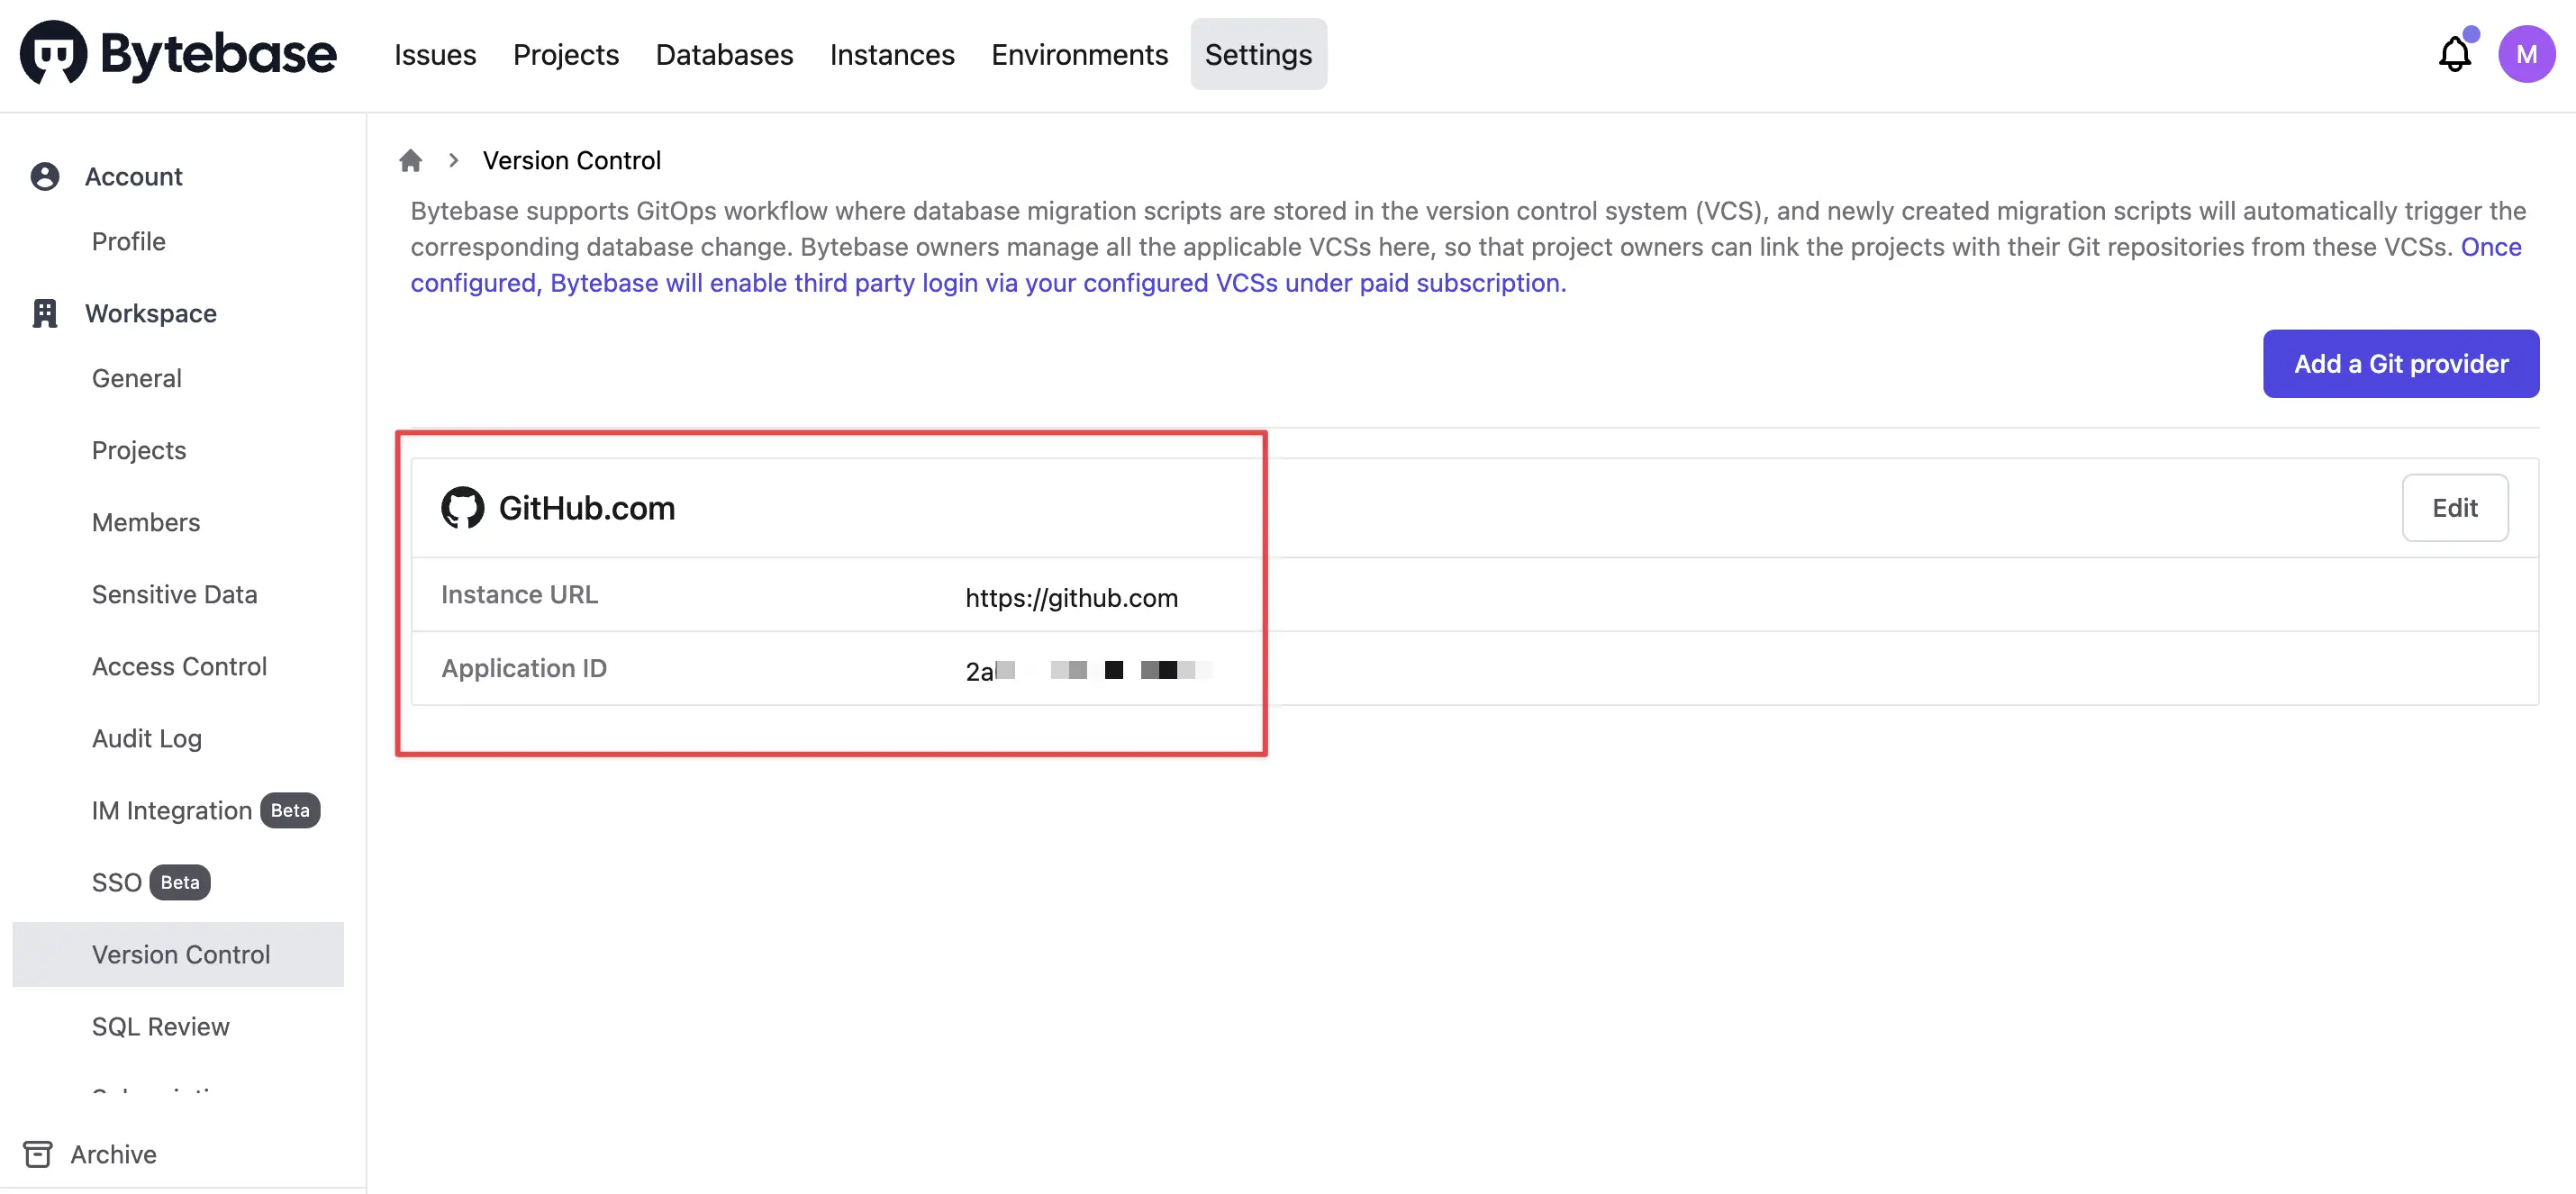Select Profile under Account
Viewport: 2576px width, 1194px height.
[x=128, y=241]
